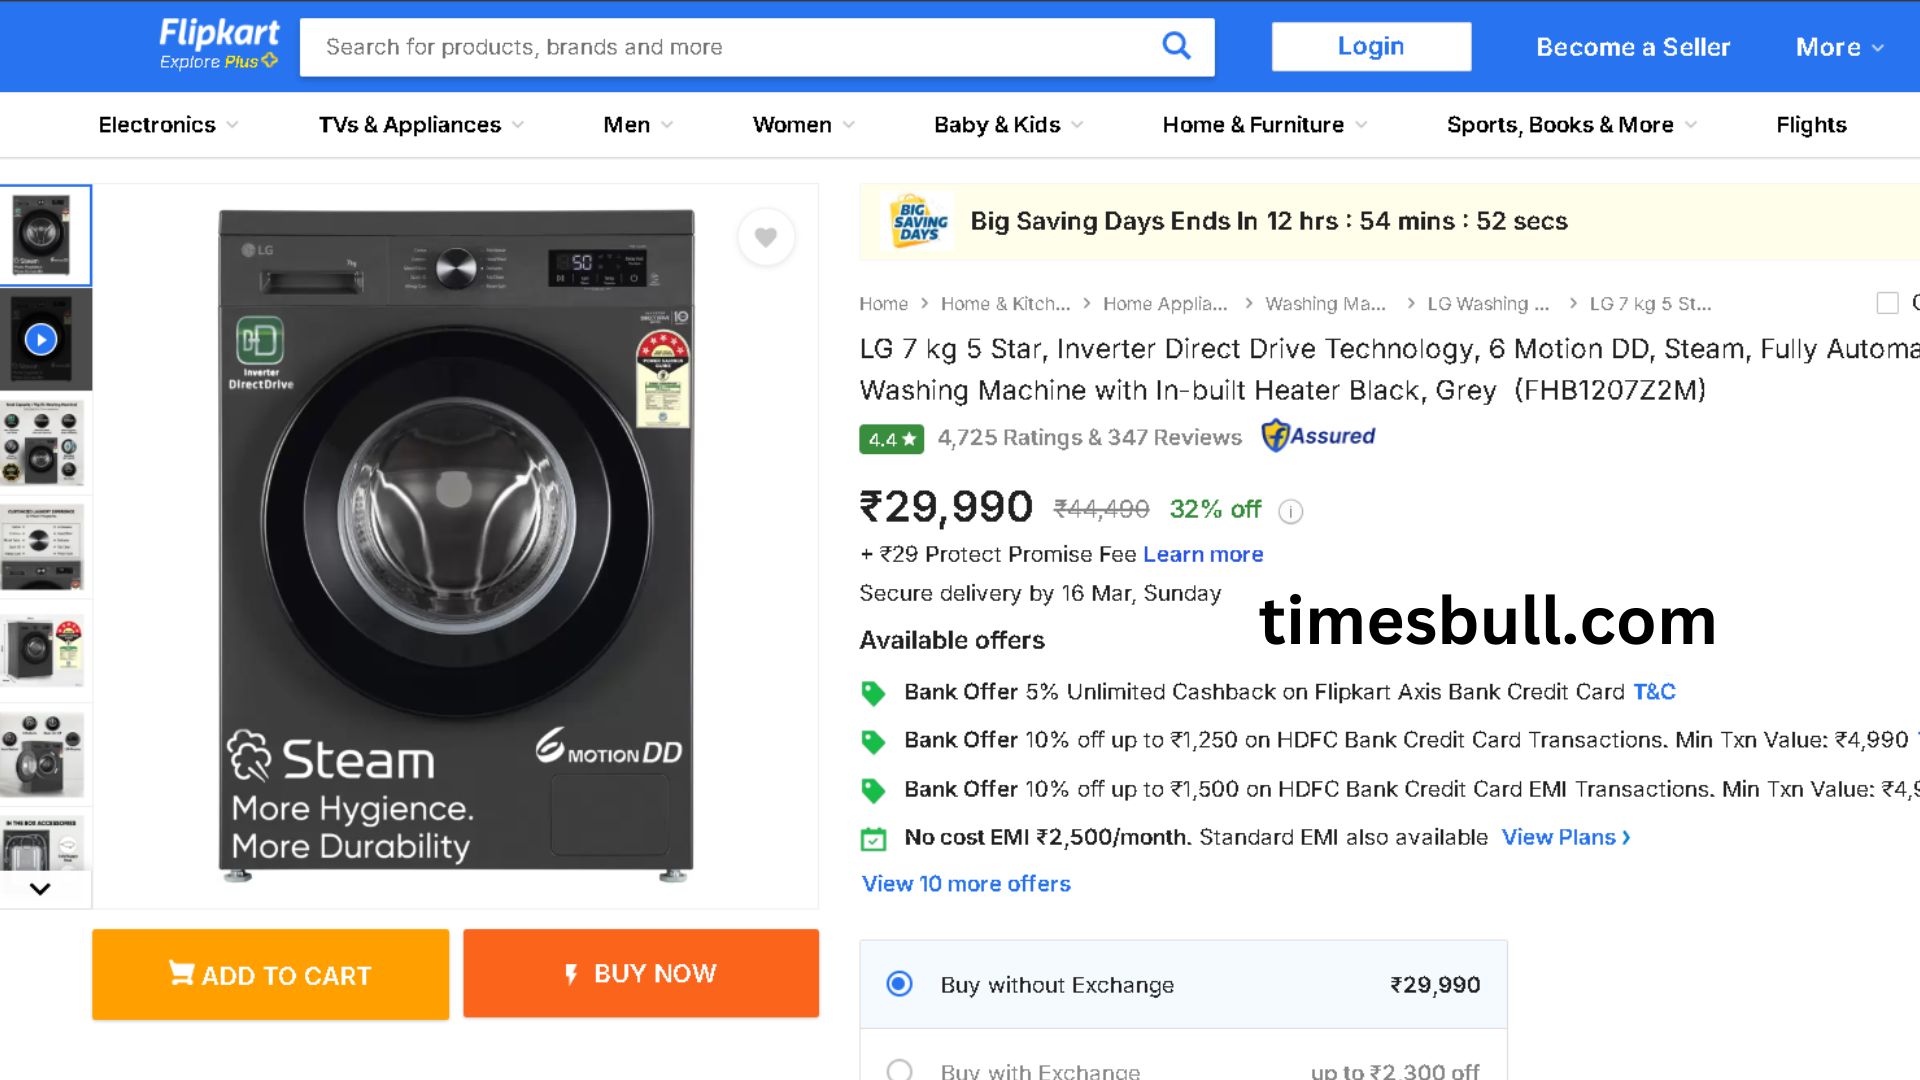1920x1080 pixels.
Task: Open the More dropdown in header
Action: 1839,47
